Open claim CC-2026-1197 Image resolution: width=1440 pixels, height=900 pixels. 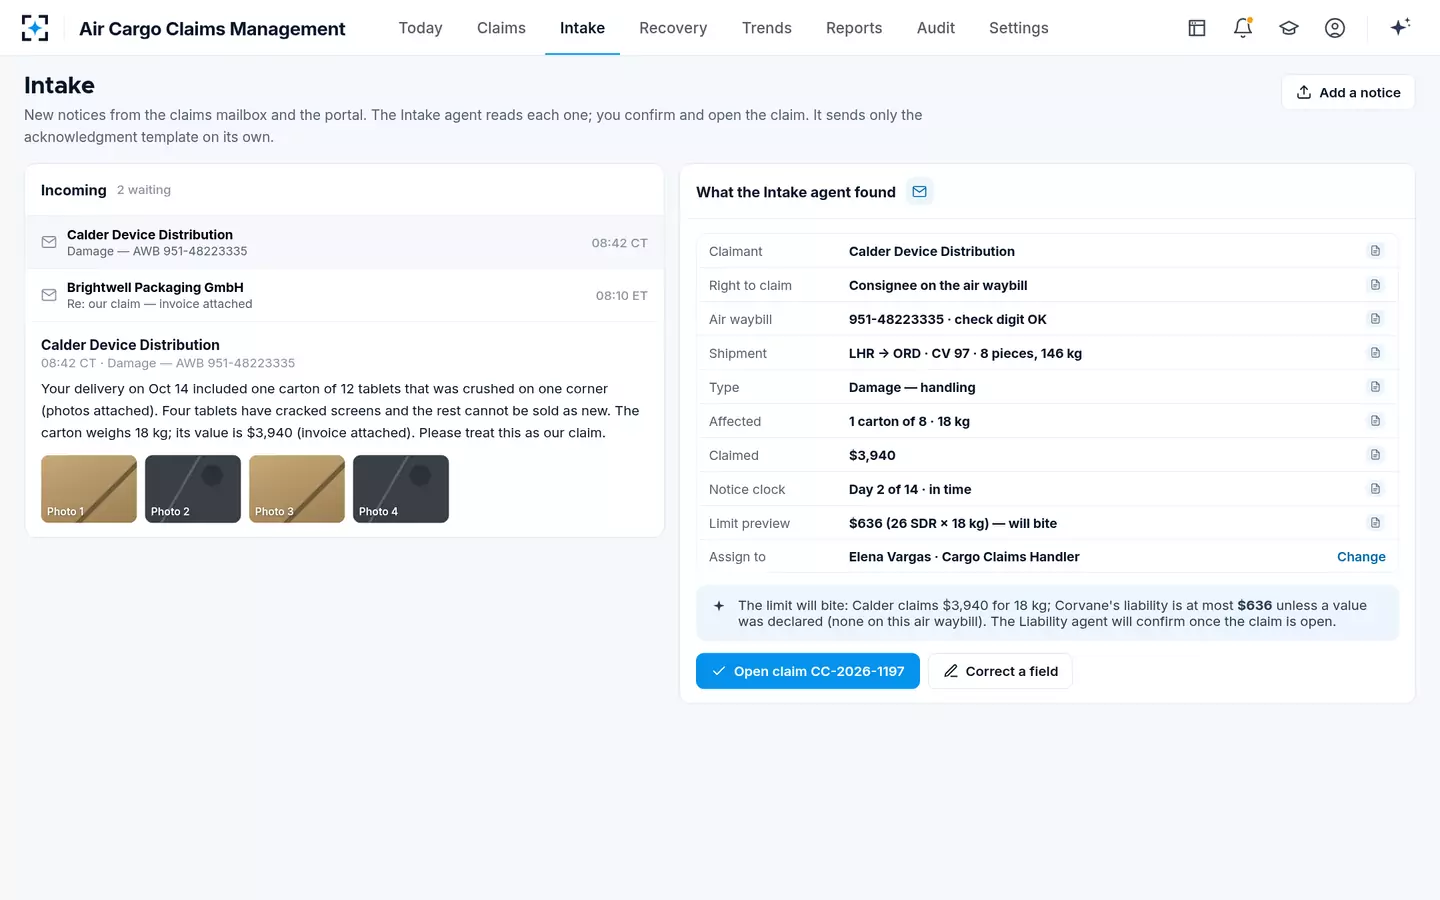[x=808, y=671]
